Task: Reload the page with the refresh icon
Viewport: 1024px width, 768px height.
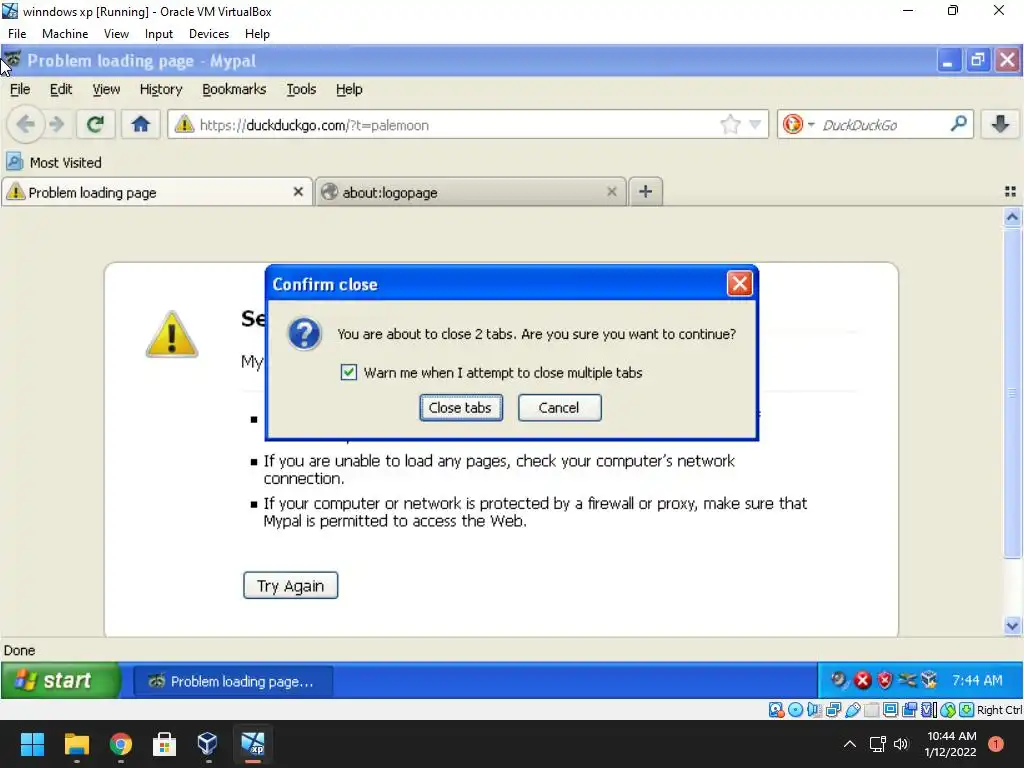Action: point(95,124)
